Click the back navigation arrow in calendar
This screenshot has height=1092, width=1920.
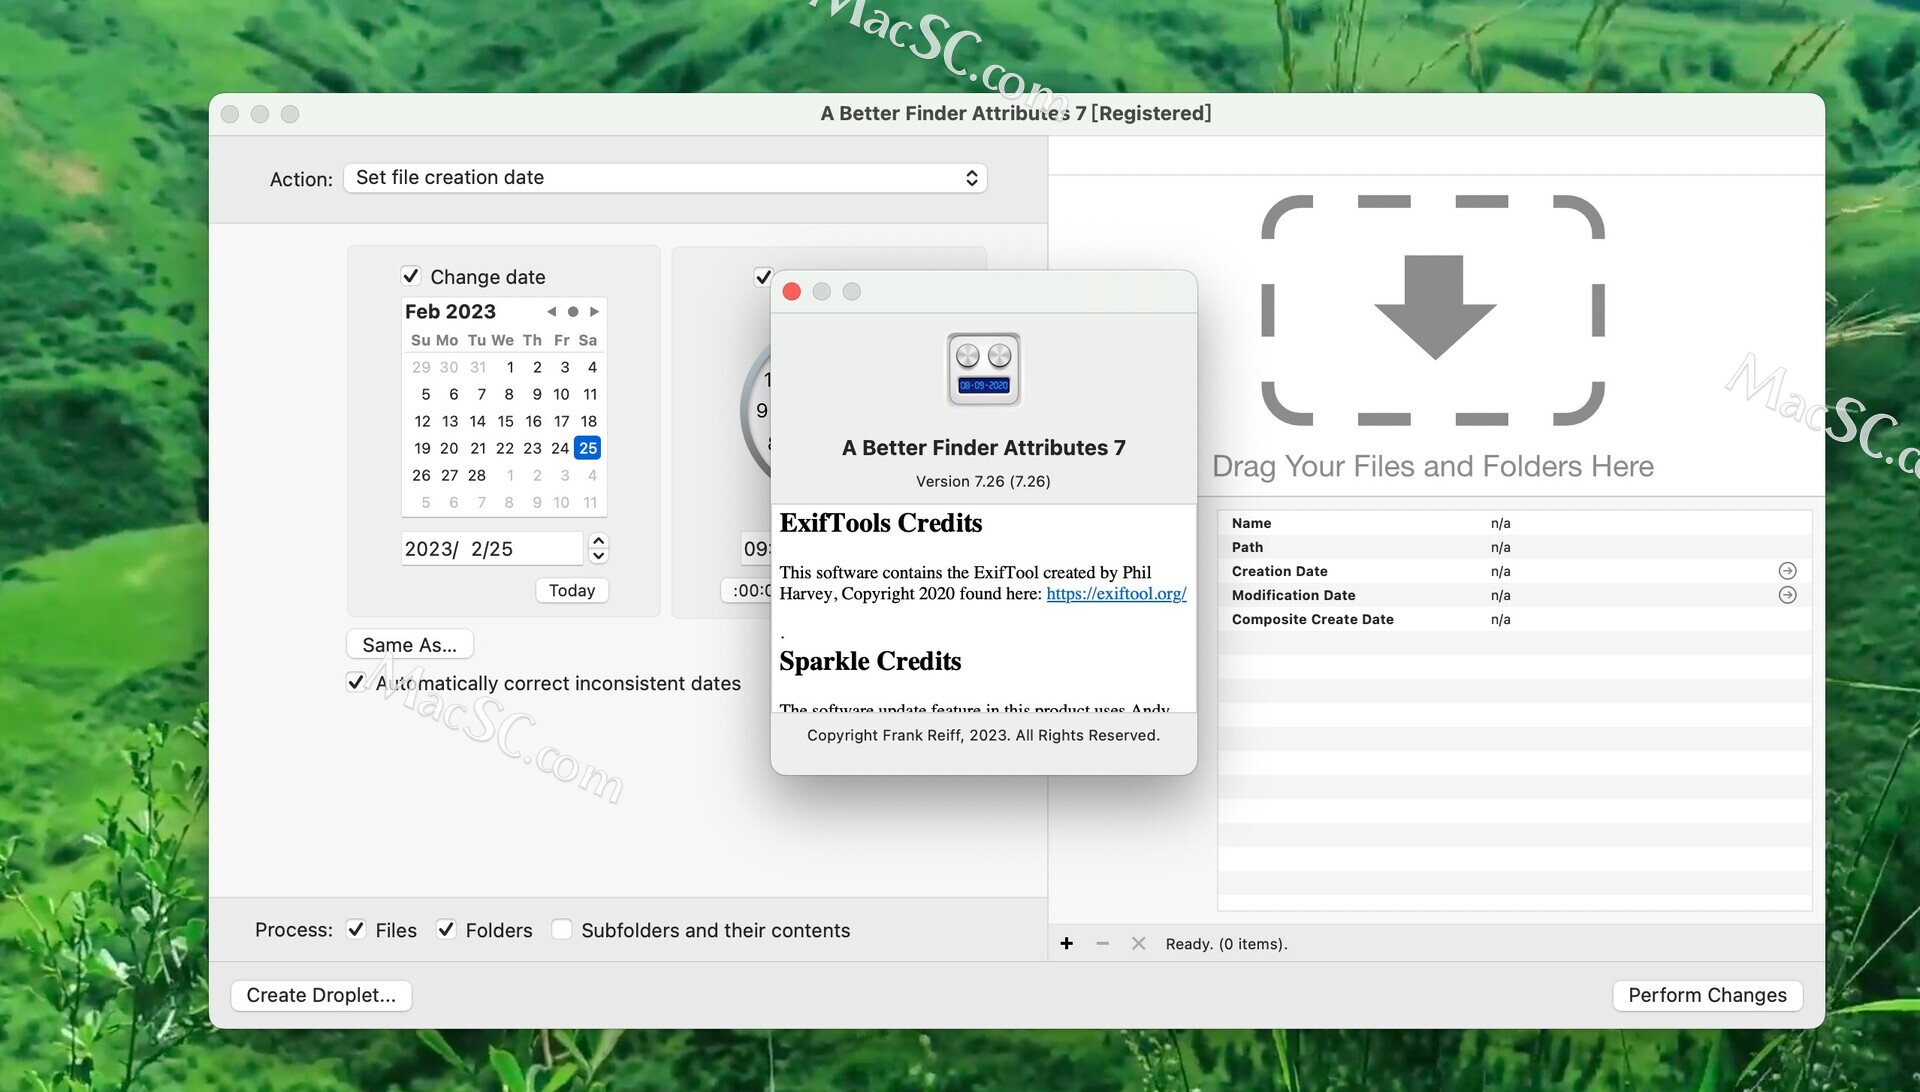coord(551,311)
